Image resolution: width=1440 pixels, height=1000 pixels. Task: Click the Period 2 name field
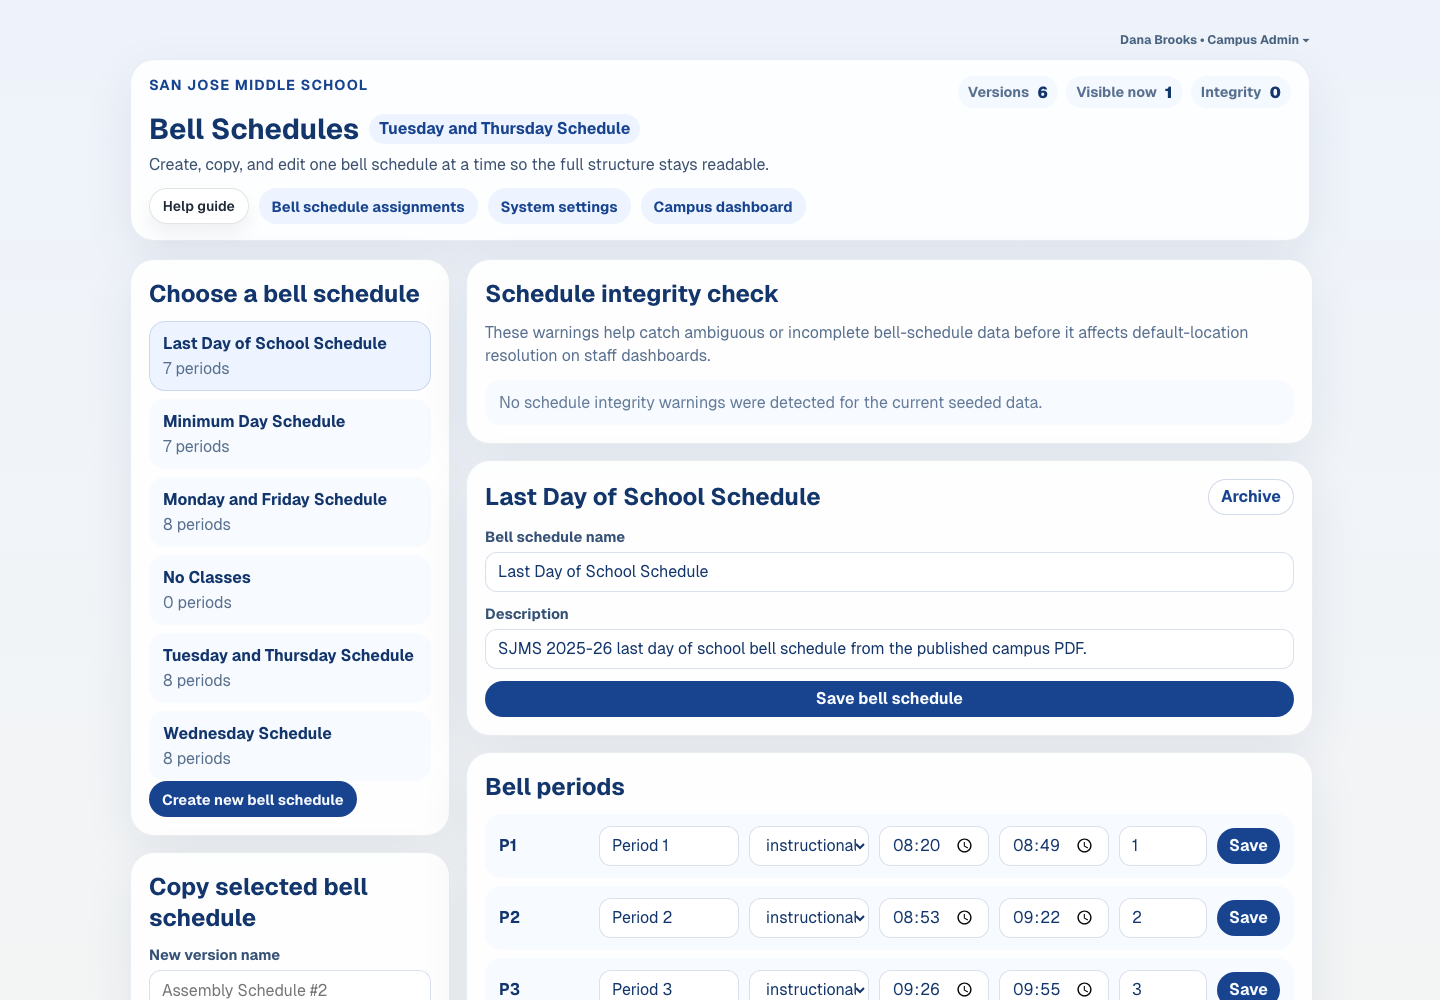669,918
